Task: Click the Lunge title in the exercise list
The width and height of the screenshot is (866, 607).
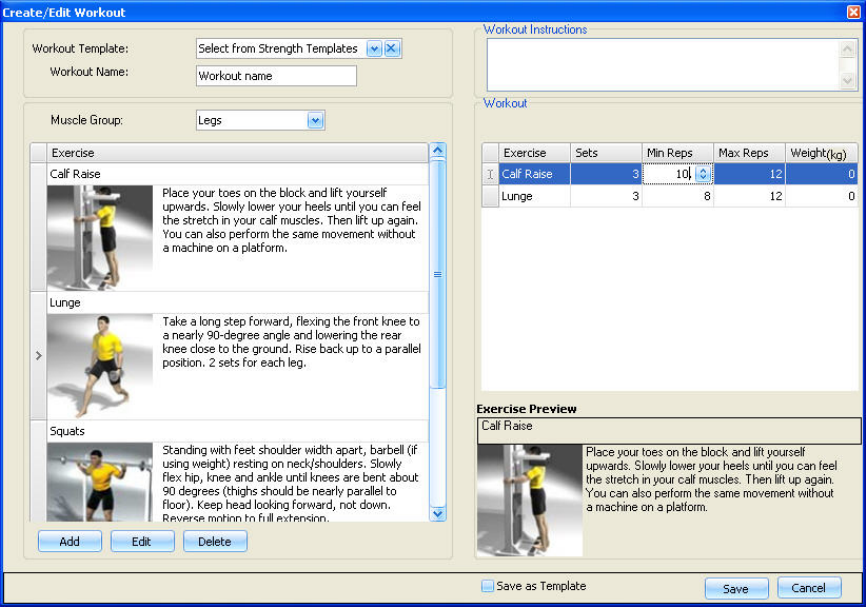Action: (x=65, y=303)
